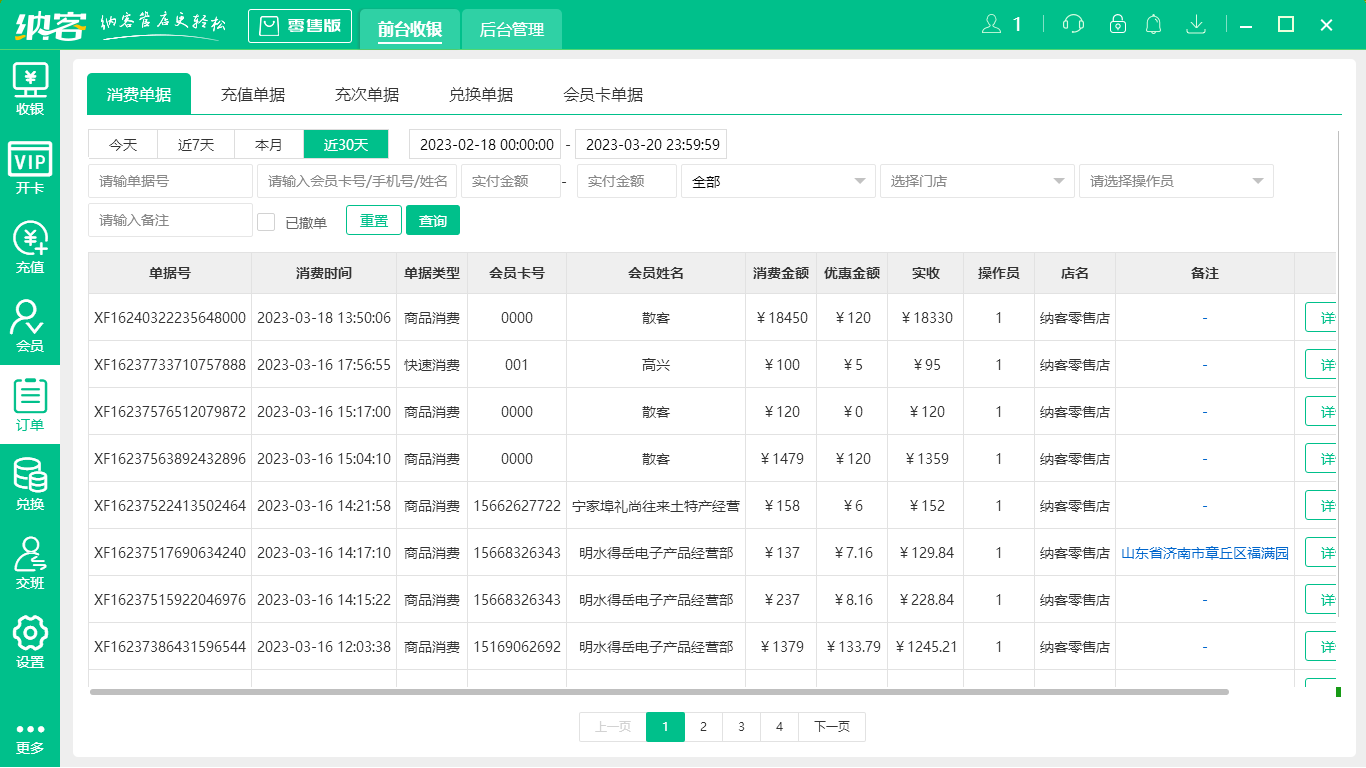
Task: Click the 查询 search button
Action: pyautogui.click(x=432, y=221)
